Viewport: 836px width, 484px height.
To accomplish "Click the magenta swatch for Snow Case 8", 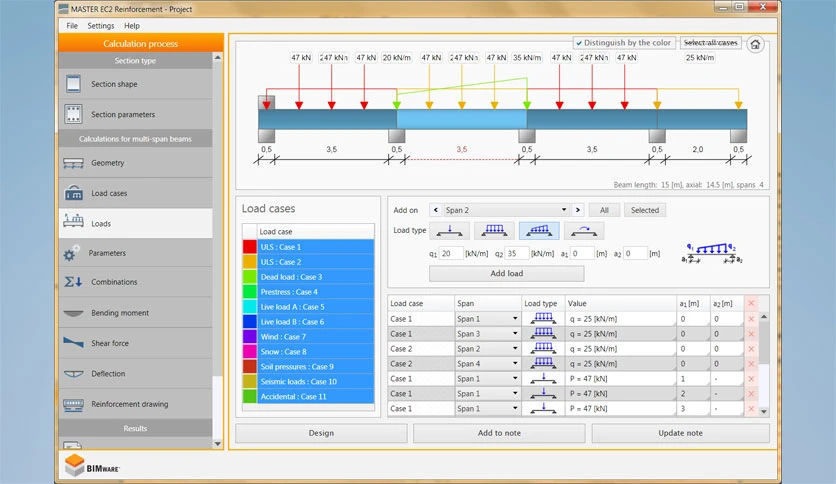I will (250, 351).
